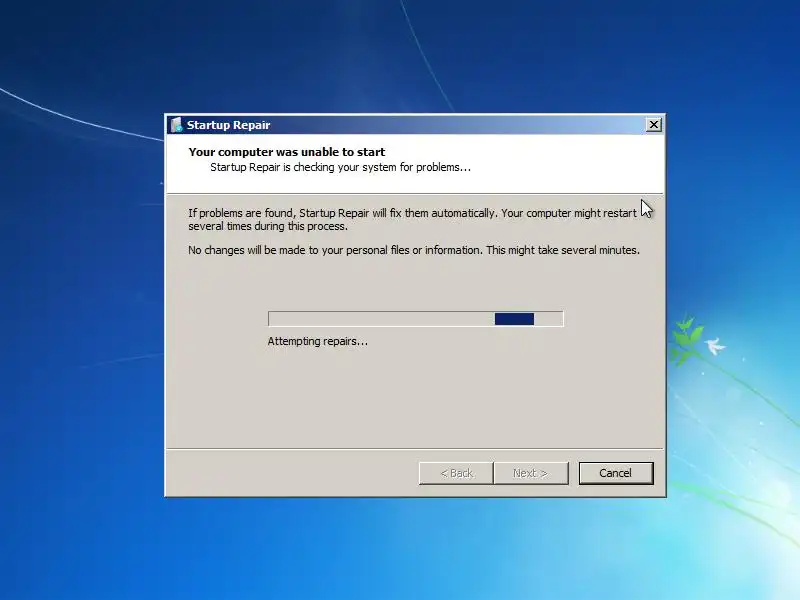Click 'Startup Repair is checking your system' text
The width and height of the screenshot is (800, 600).
tap(340, 167)
